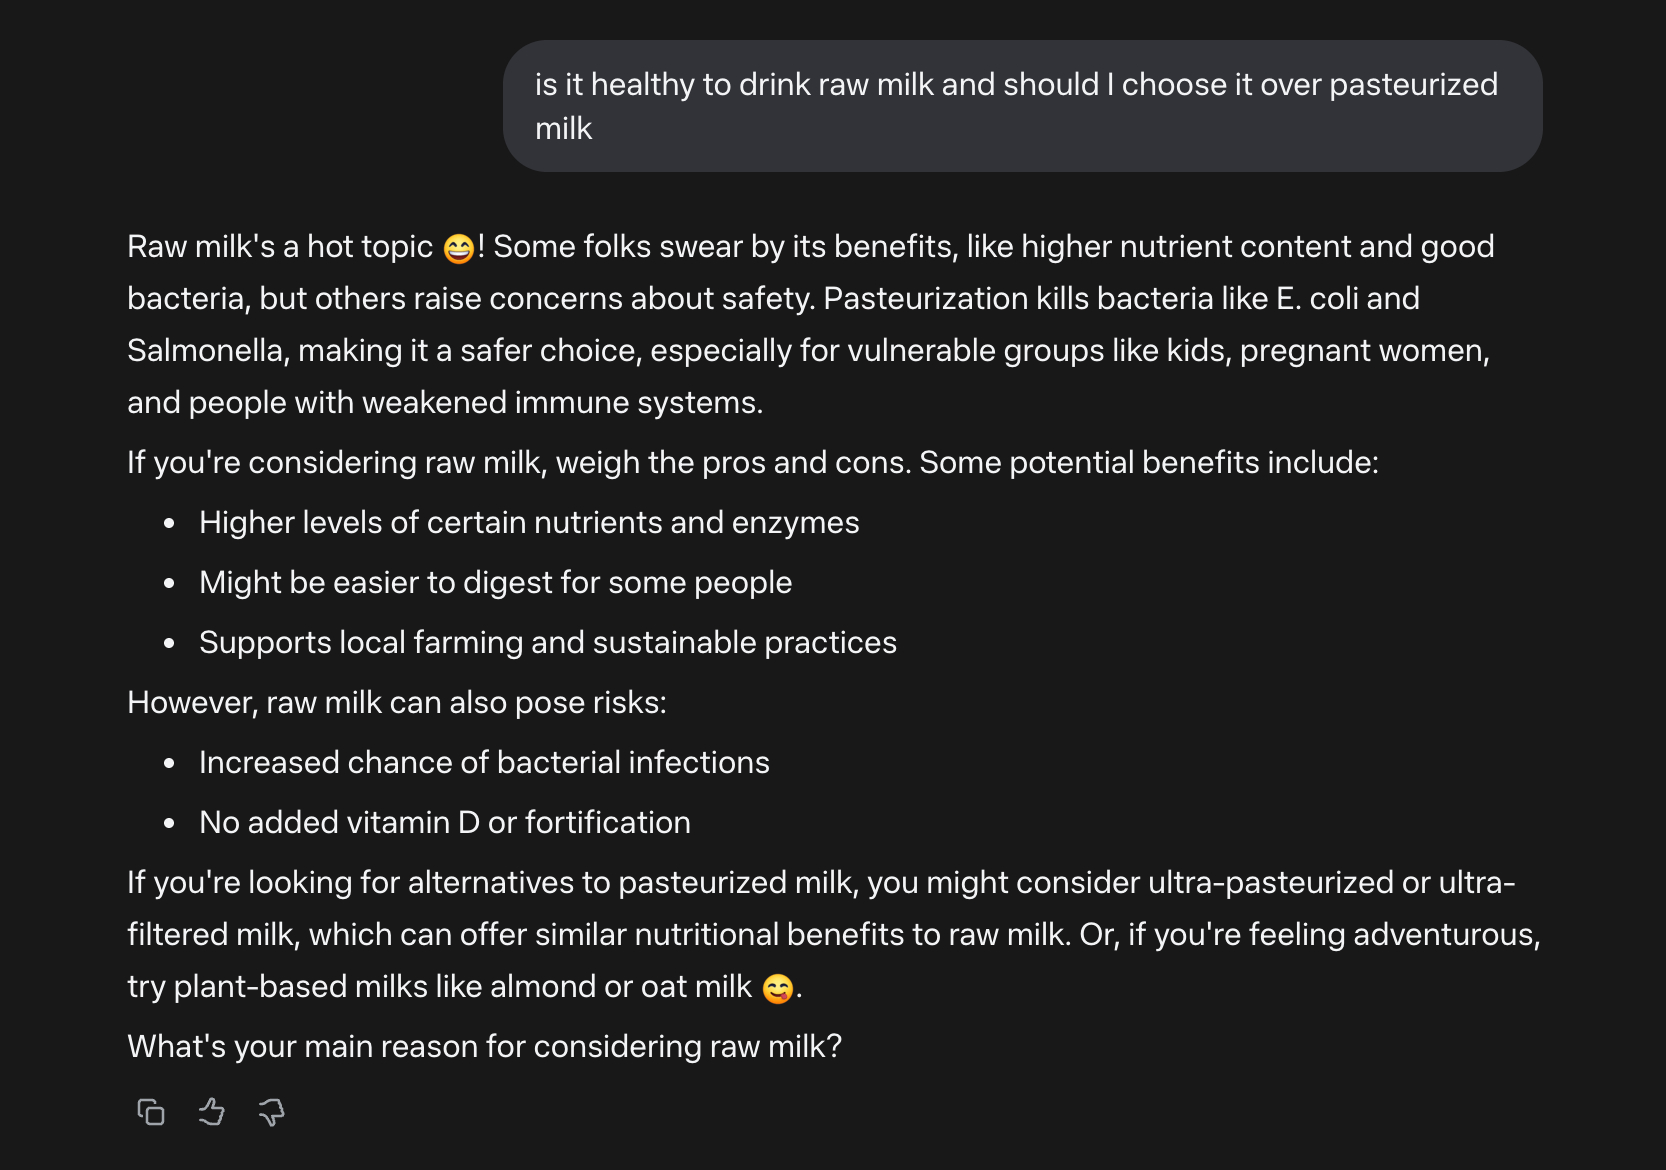Click the user's raw milk question bubble

coord(1021,106)
